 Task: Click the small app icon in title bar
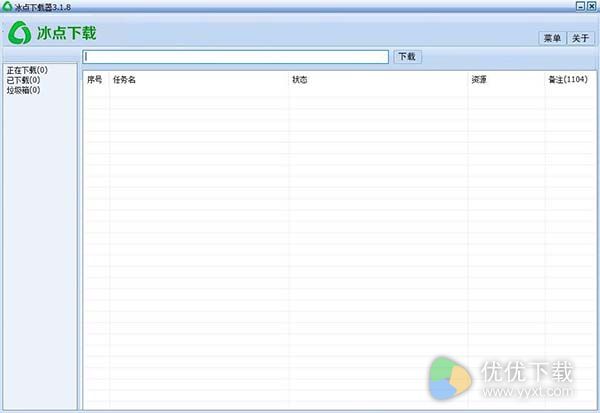tap(7, 6)
